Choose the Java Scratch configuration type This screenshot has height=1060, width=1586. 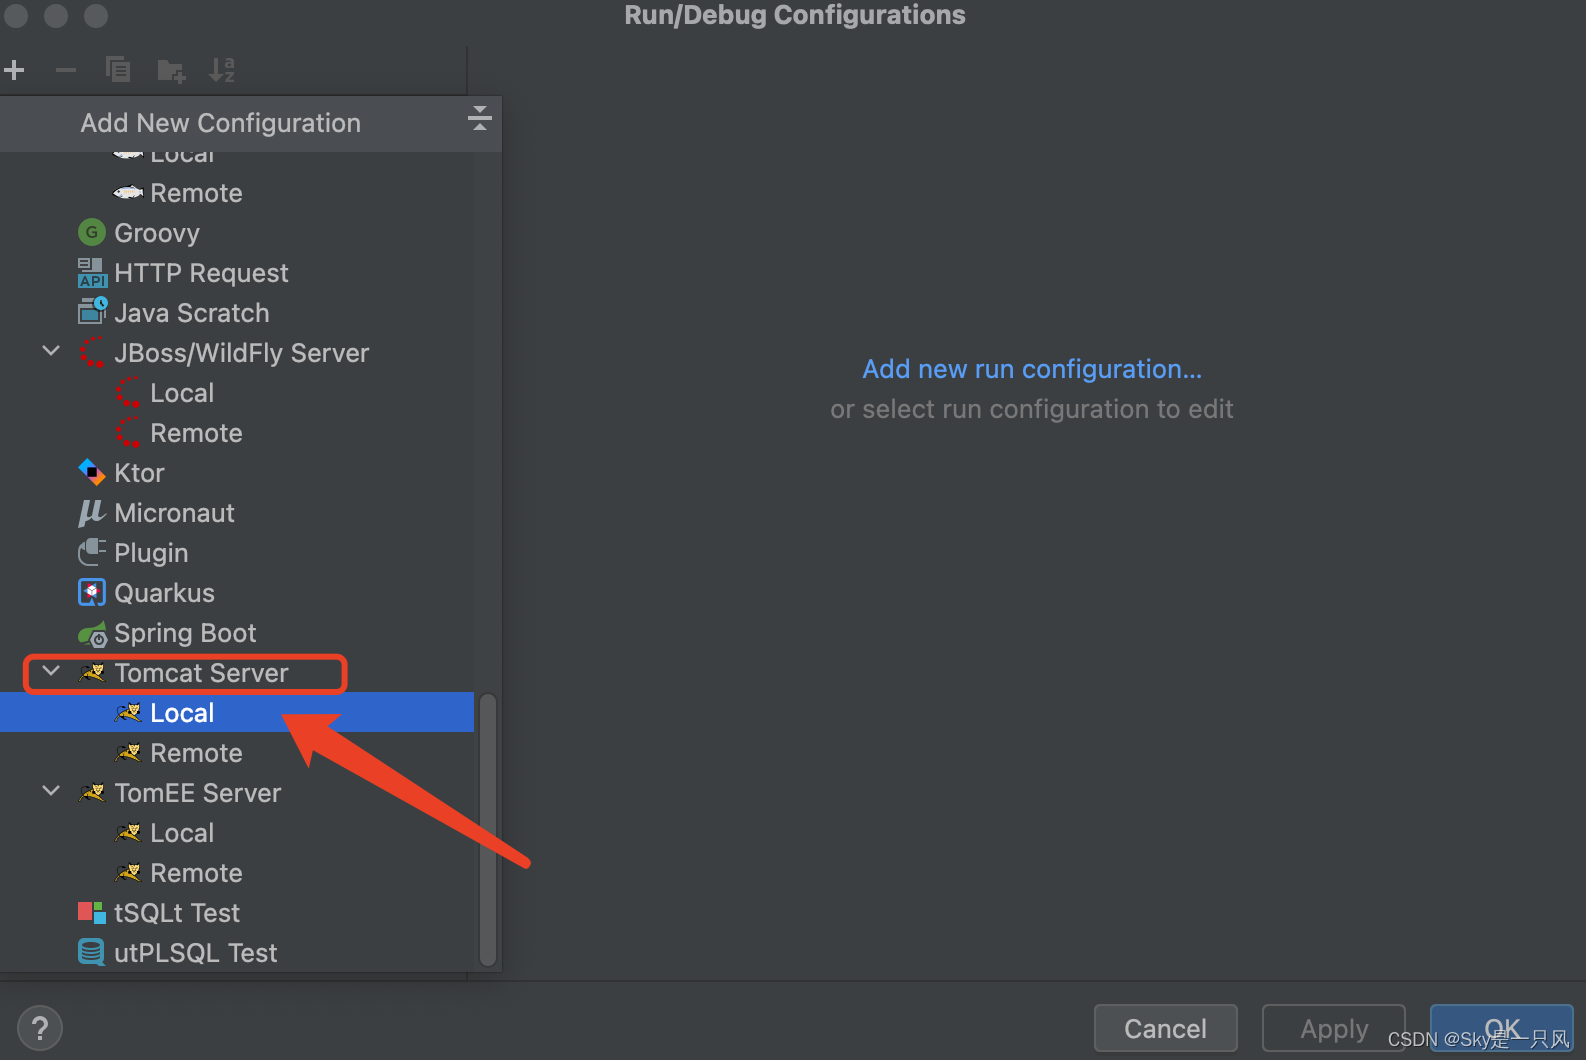[237, 312]
